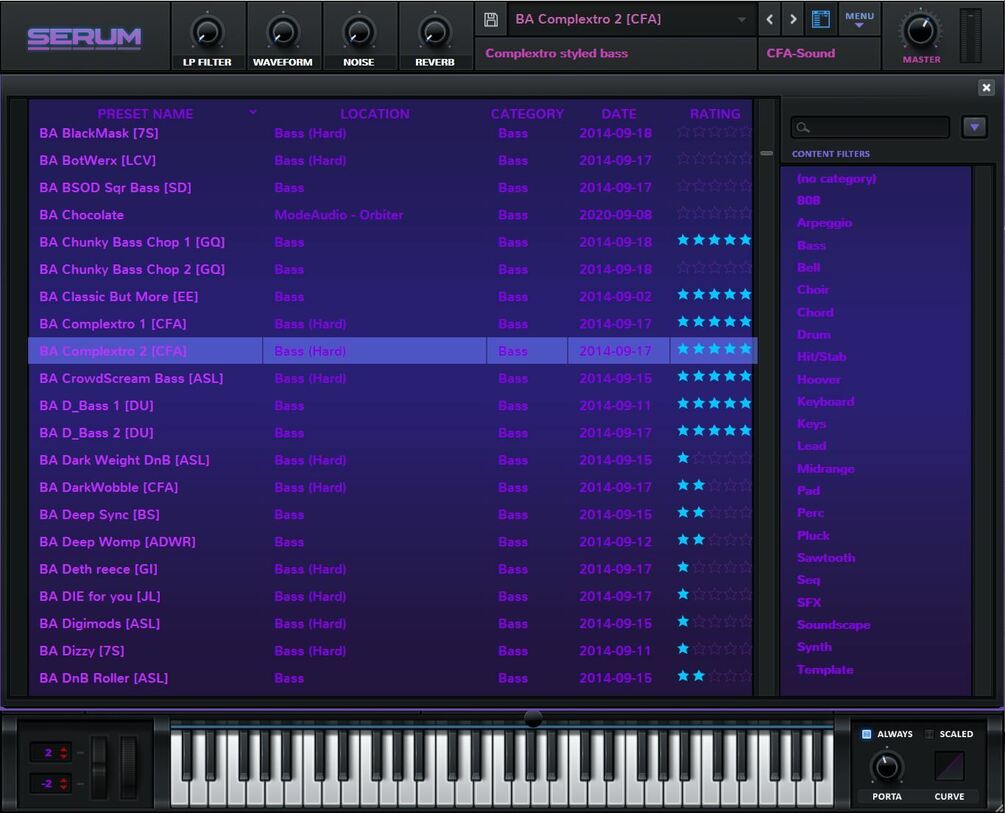Viewport: 1005px width, 813px height.
Task: Click the save preset floppy icon
Action: click(x=491, y=19)
